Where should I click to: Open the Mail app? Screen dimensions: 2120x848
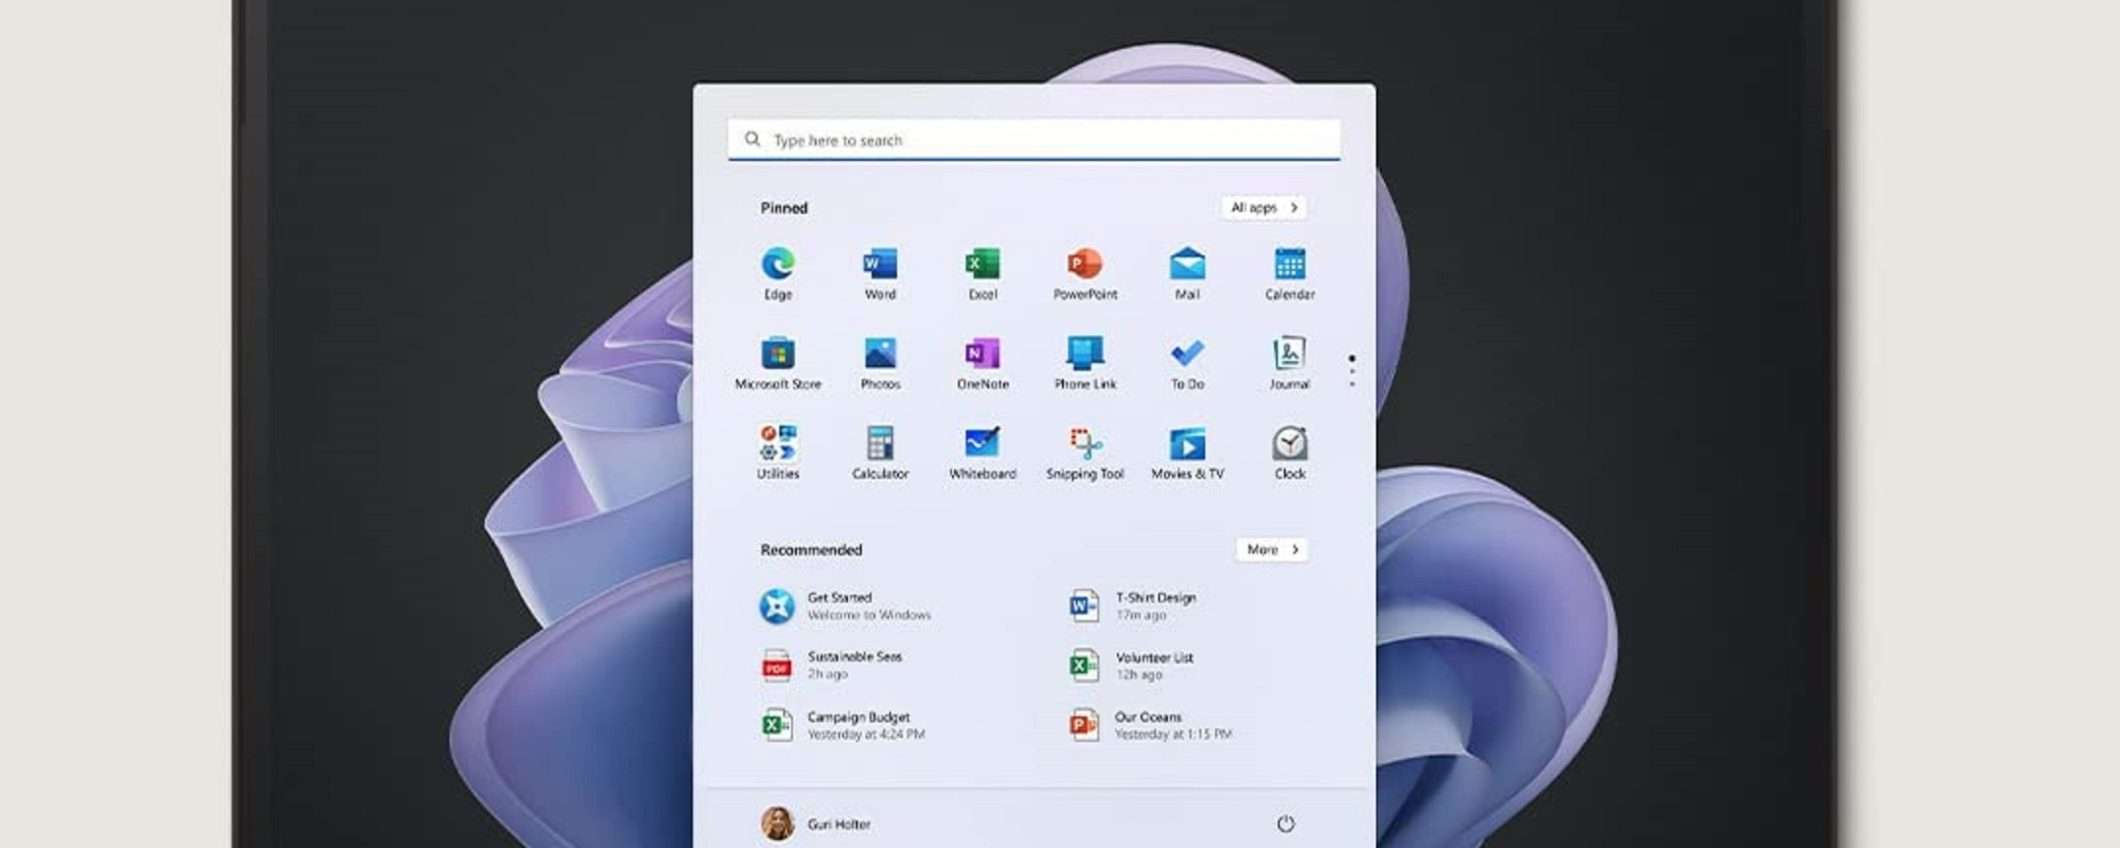[x=1187, y=273]
